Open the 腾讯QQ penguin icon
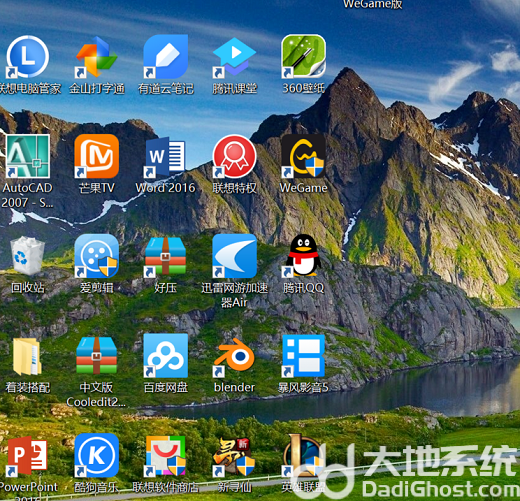The height and width of the screenshot is (501, 520). coord(303,256)
